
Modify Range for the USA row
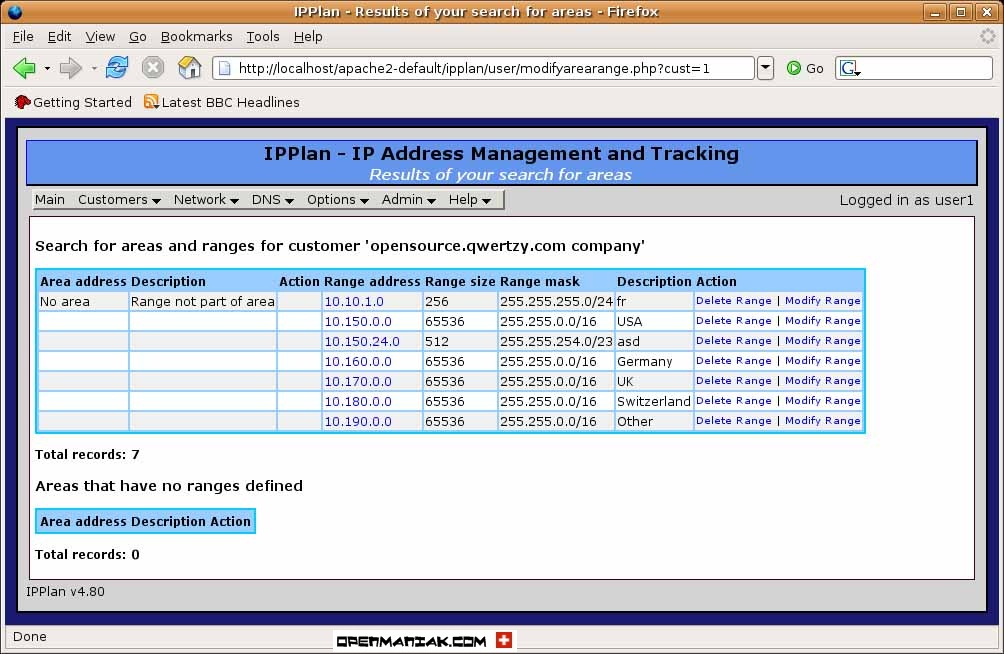tap(823, 320)
